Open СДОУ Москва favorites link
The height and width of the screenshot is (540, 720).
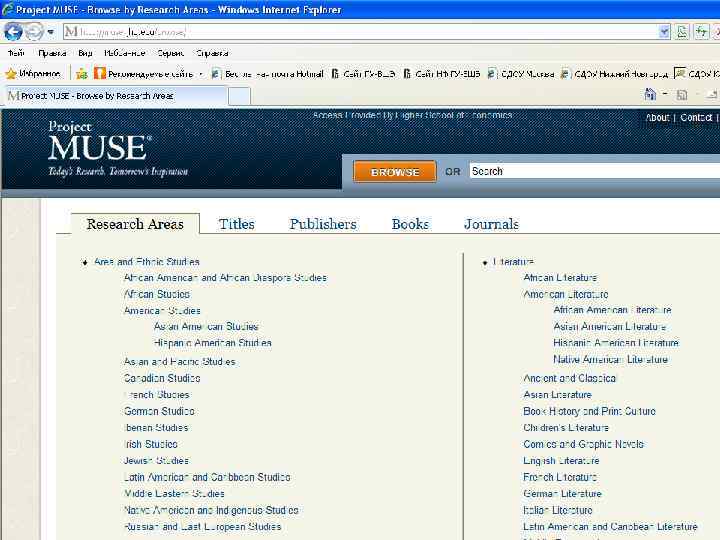tap(520, 73)
